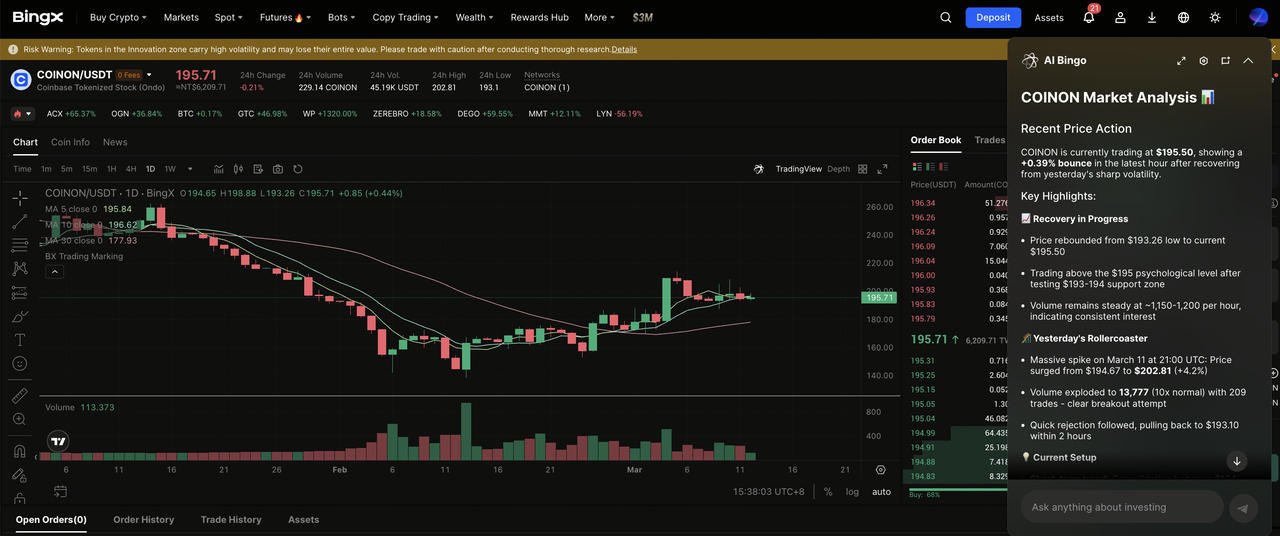Image resolution: width=1280 pixels, height=536 pixels.
Task: Collapse the chart indicator legend
Action: [x=55, y=271]
